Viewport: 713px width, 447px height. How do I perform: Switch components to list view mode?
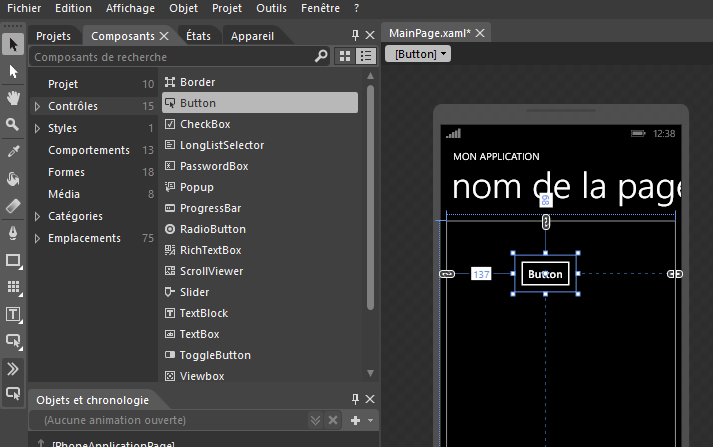366,56
